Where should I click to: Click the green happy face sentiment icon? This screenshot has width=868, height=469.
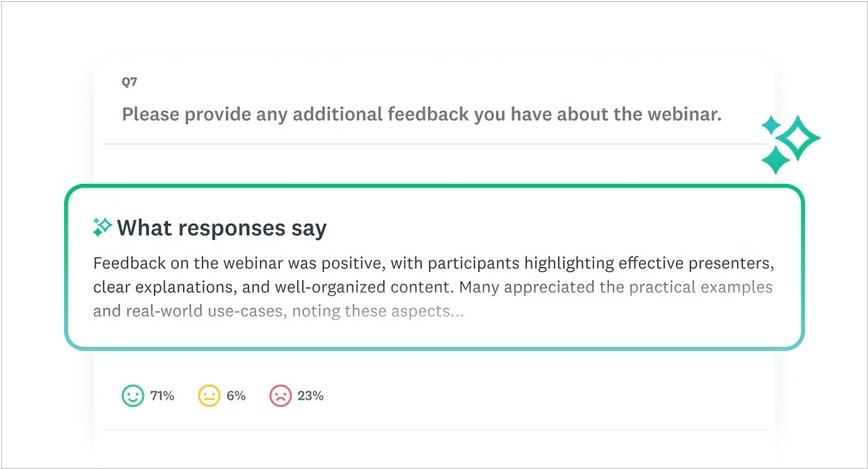pyautogui.click(x=133, y=396)
